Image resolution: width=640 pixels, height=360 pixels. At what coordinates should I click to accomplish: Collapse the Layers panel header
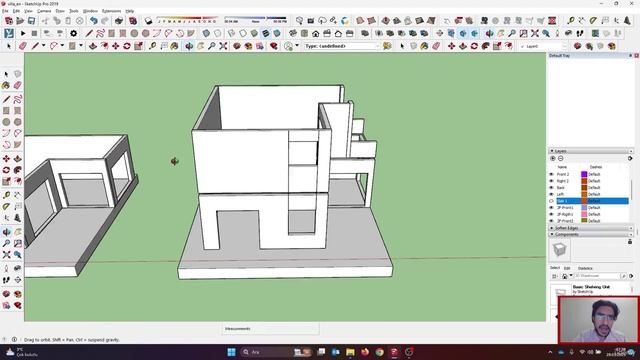(x=591, y=151)
